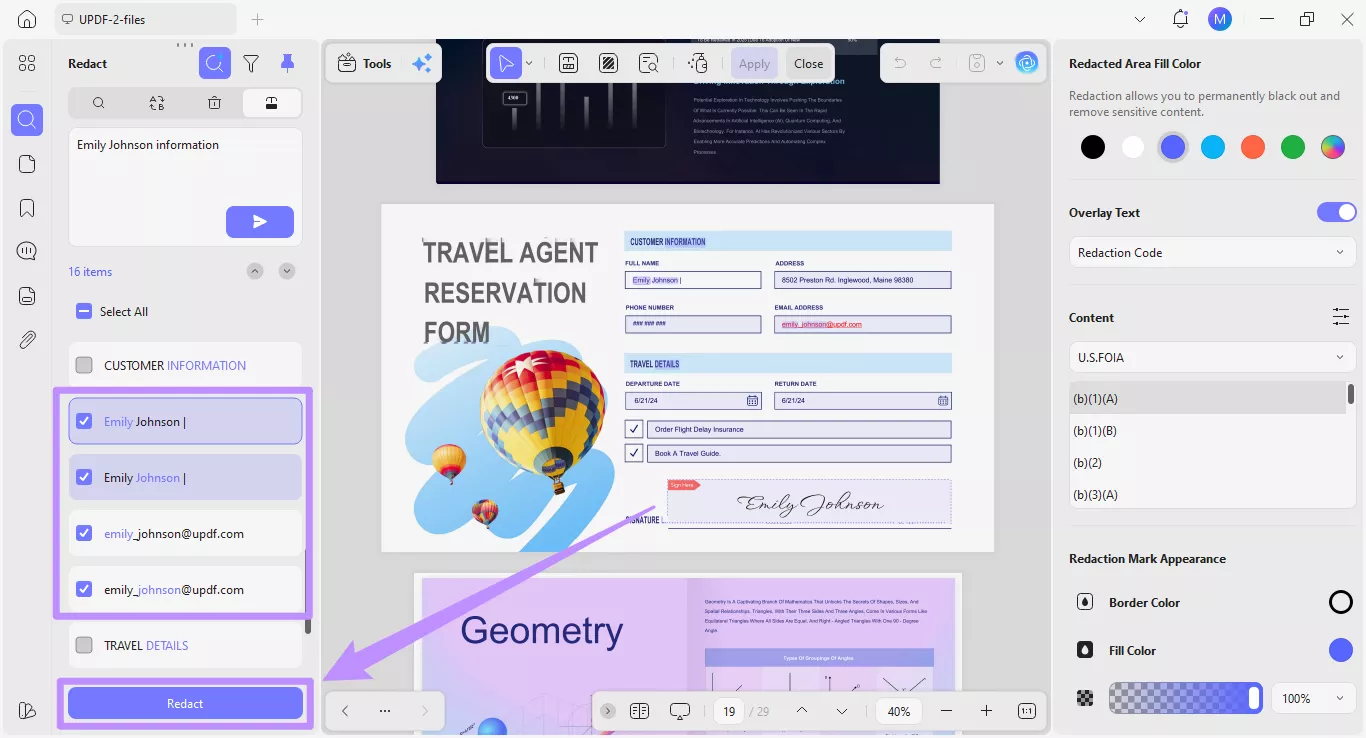Screen dimensions: 1366x738
Task: Click the page number field showing 19
Action: click(730, 711)
